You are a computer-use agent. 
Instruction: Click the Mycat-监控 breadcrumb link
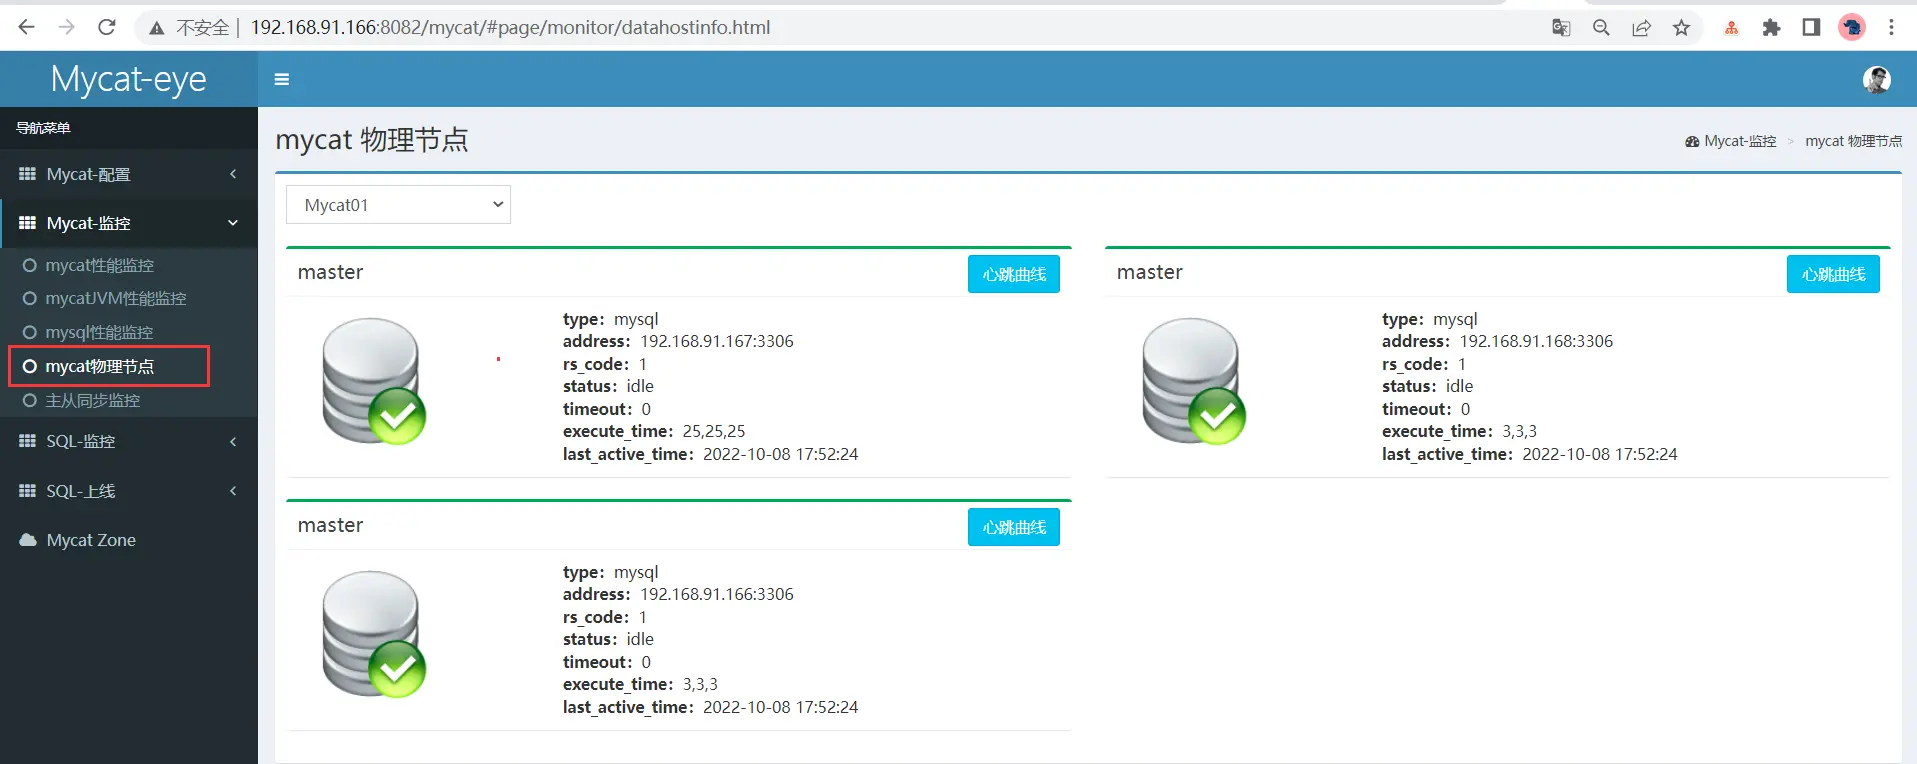pos(1740,141)
